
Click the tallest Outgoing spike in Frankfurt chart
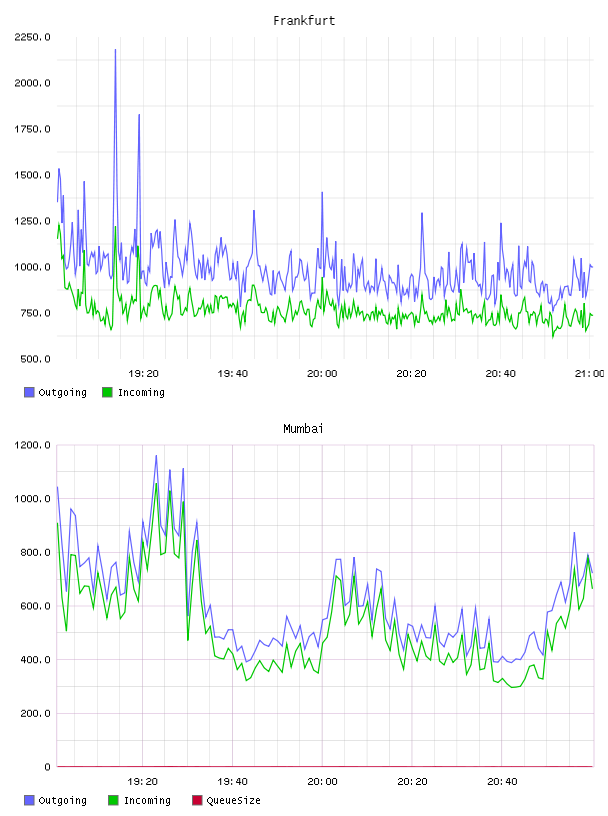115,50
